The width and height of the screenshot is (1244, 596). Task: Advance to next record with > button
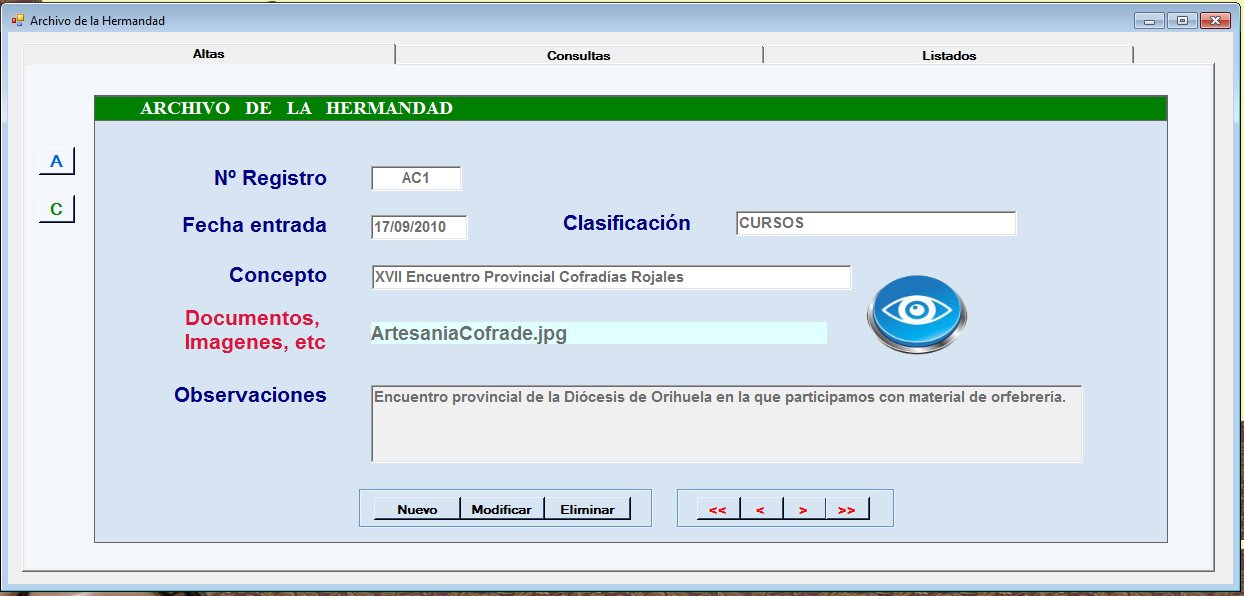tap(803, 509)
